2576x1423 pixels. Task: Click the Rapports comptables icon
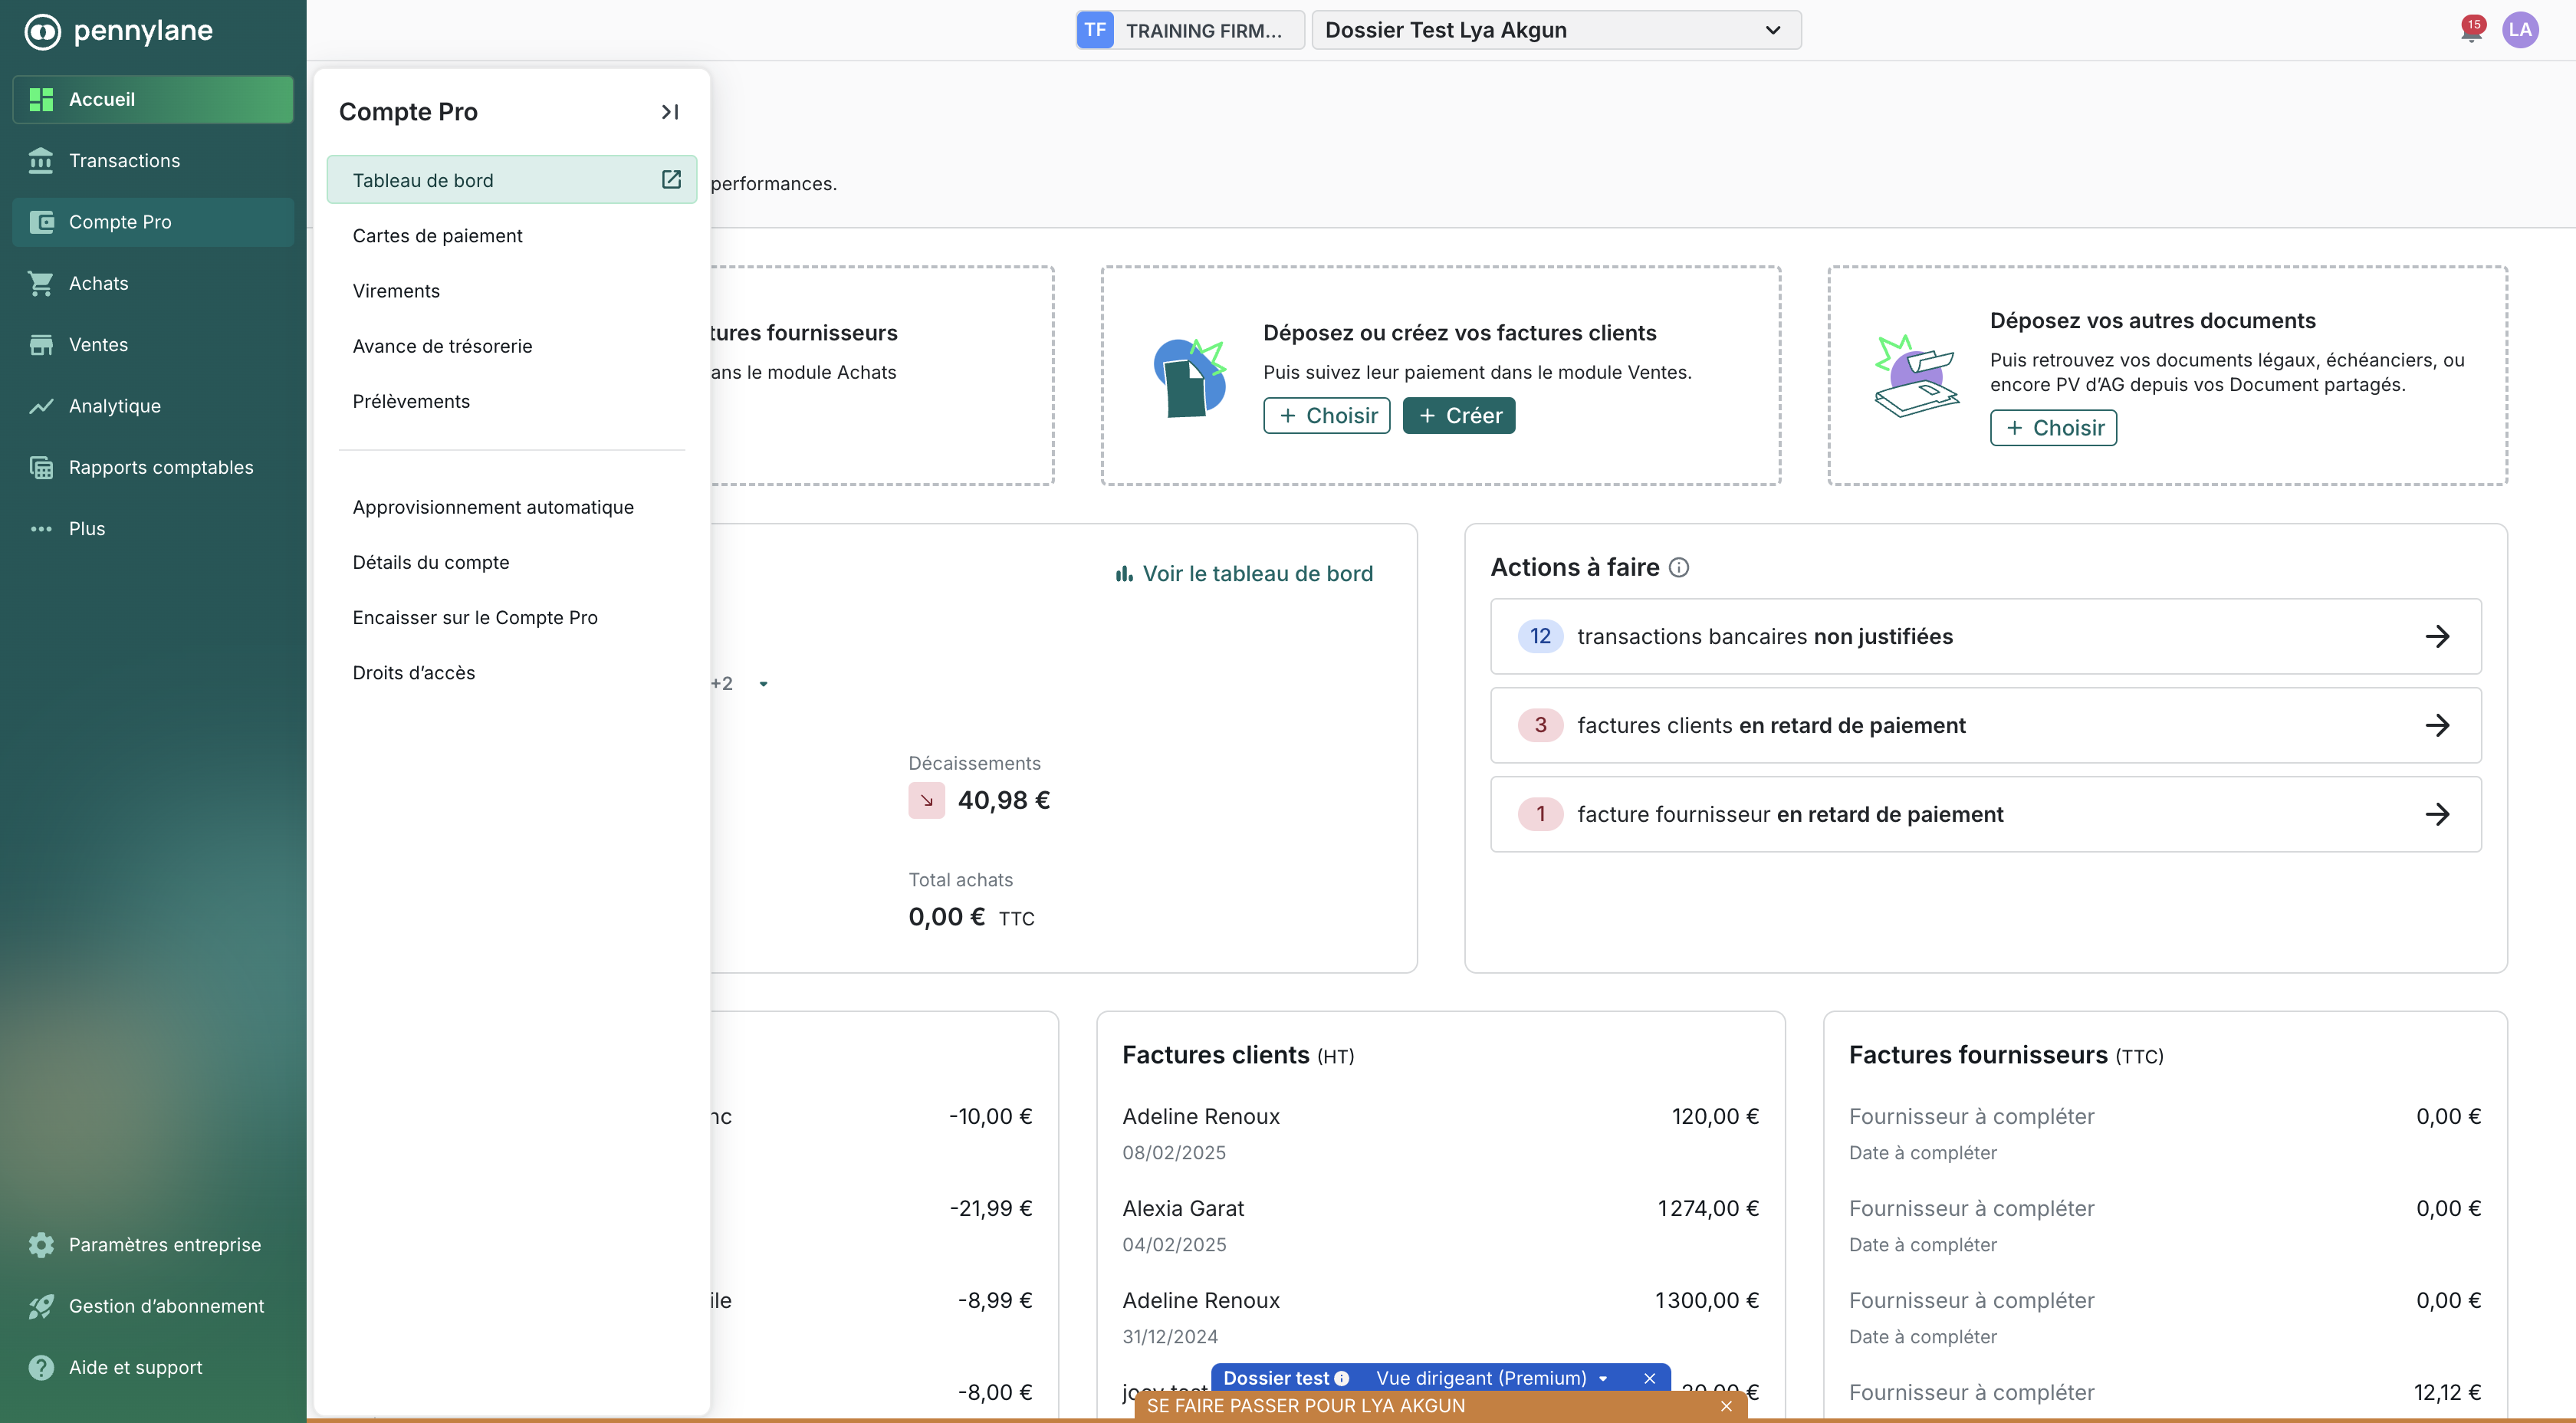[x=41, y=467]
